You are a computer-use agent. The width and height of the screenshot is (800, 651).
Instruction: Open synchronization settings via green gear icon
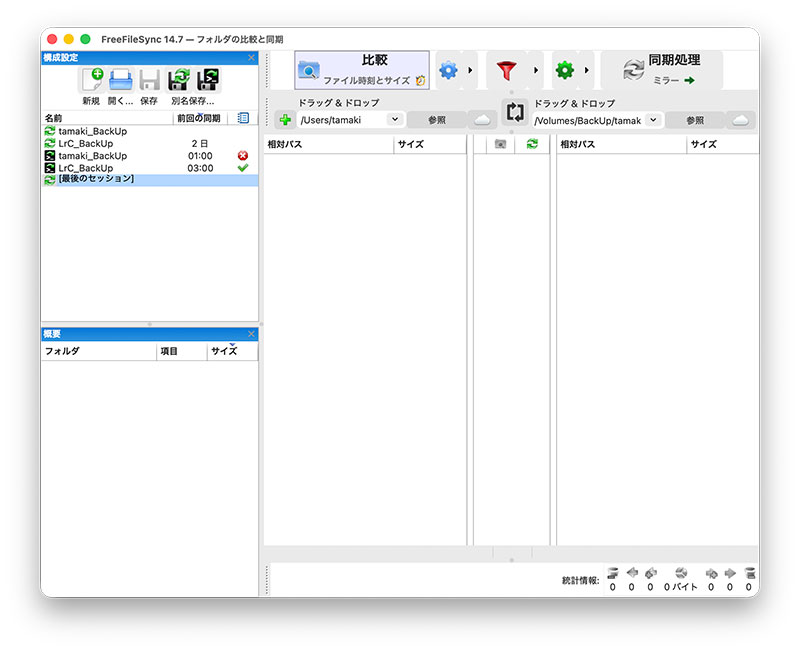[x=565, y=70]
